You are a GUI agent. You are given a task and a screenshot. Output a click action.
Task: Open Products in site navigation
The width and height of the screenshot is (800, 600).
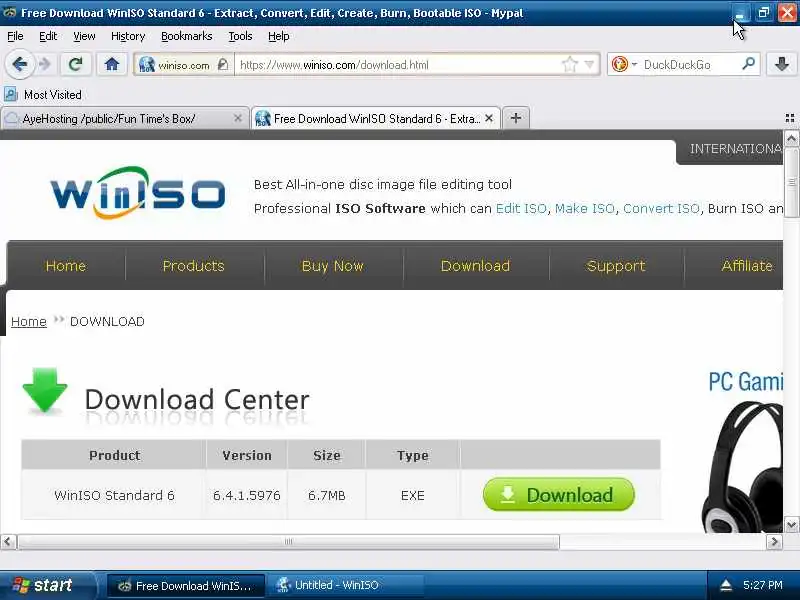click(193, 266)
